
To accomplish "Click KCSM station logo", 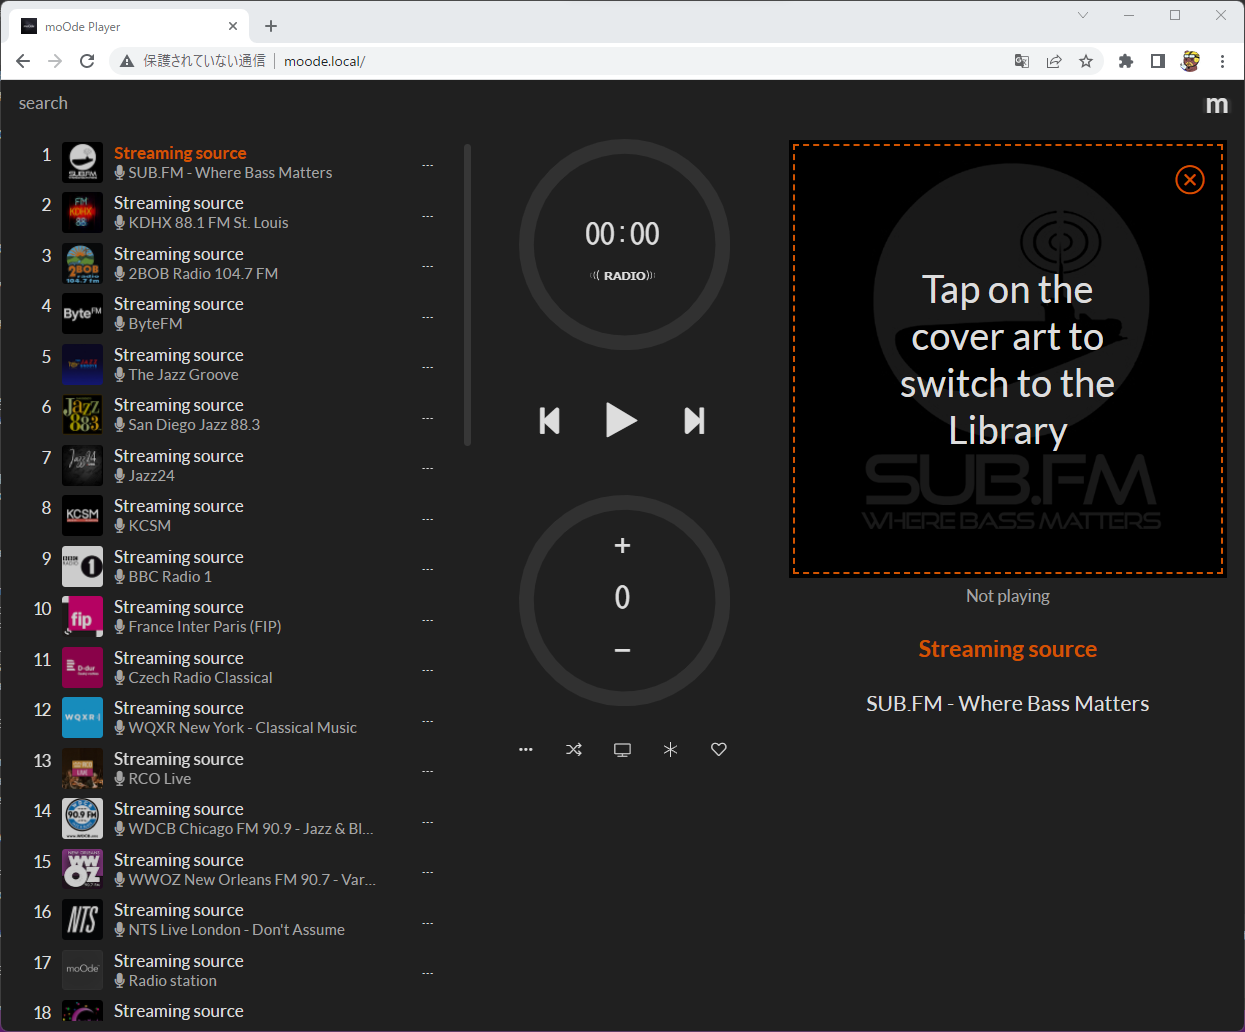I will (x=82, y=516).
